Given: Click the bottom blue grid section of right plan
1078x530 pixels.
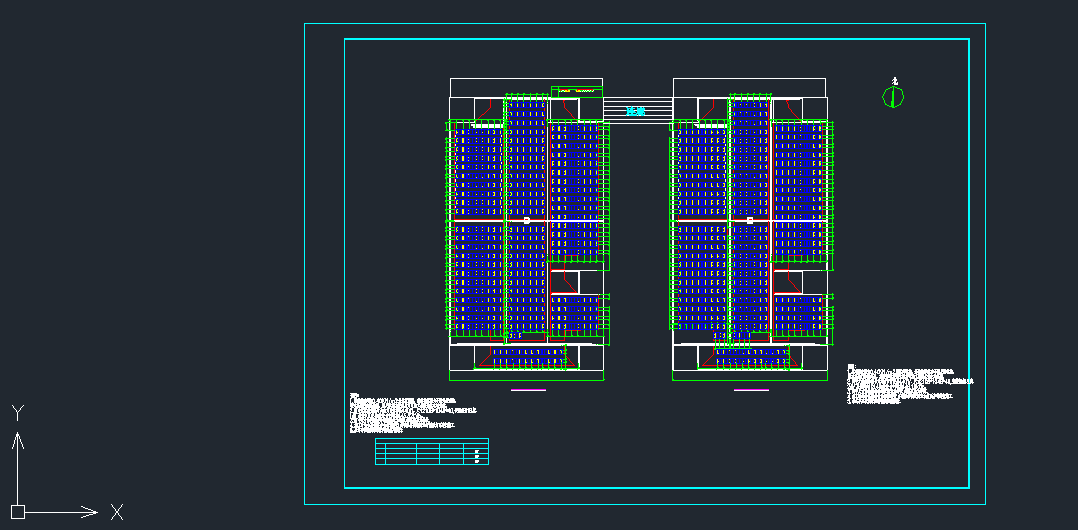Looking at the screenshot, I should click(751, 356).
